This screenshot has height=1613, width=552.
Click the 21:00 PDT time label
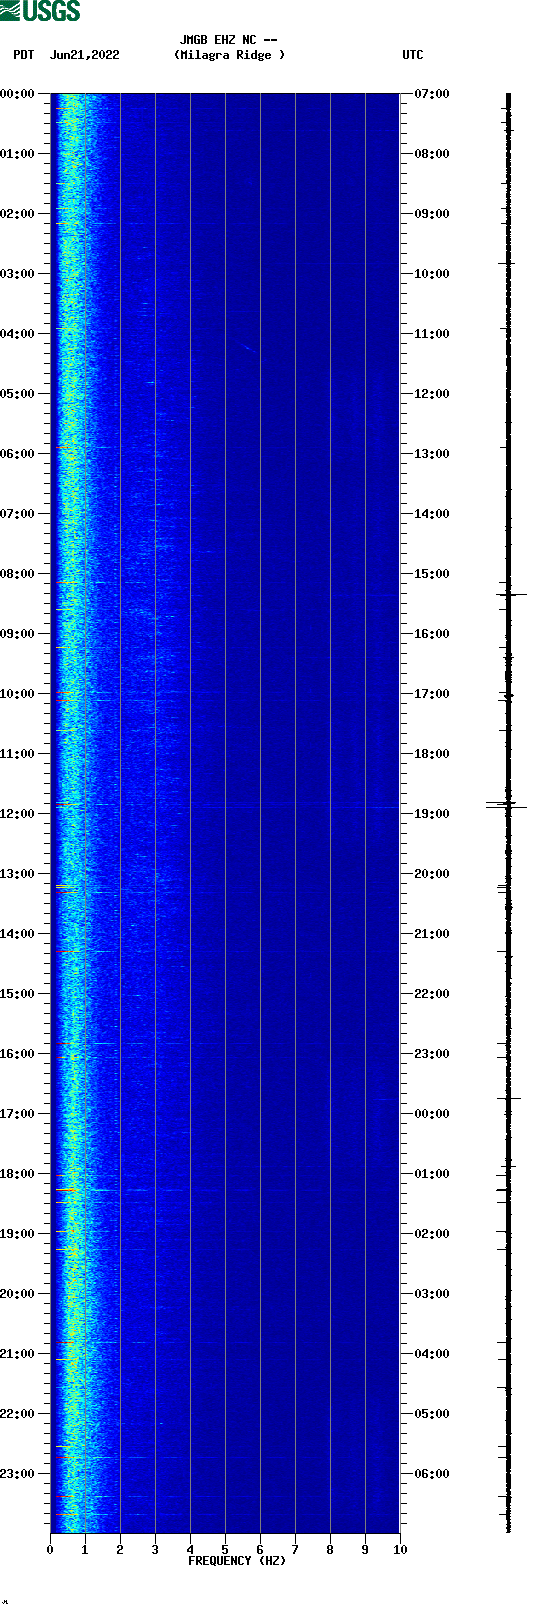(x=17, y=1354)
